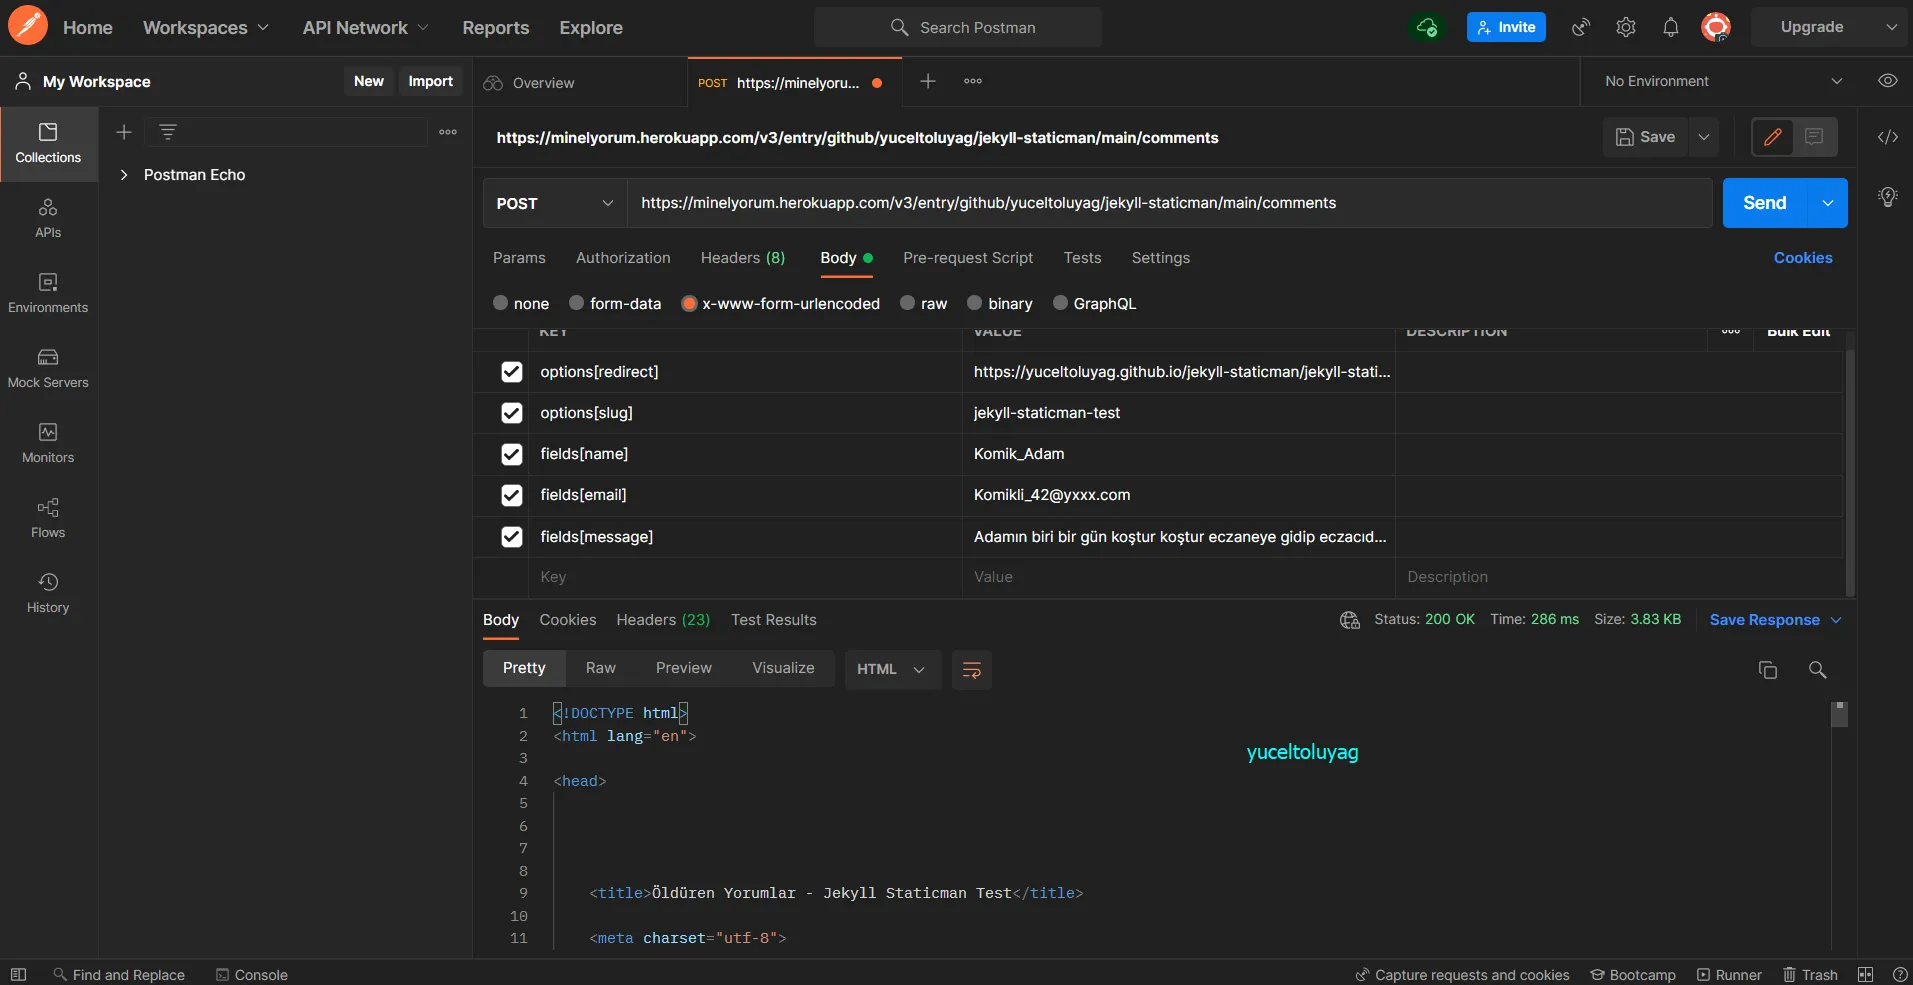
Task: Open the Flows sidebar panel
Action: [48, 519]
